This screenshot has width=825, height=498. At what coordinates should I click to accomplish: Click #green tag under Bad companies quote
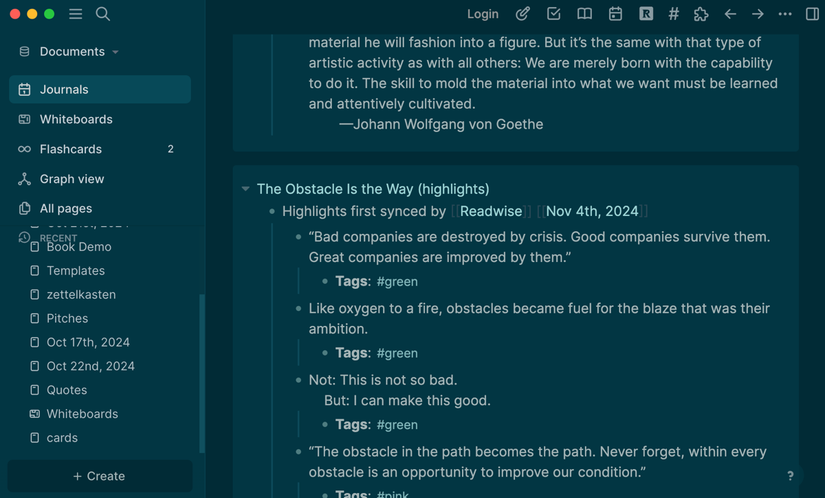397,282
